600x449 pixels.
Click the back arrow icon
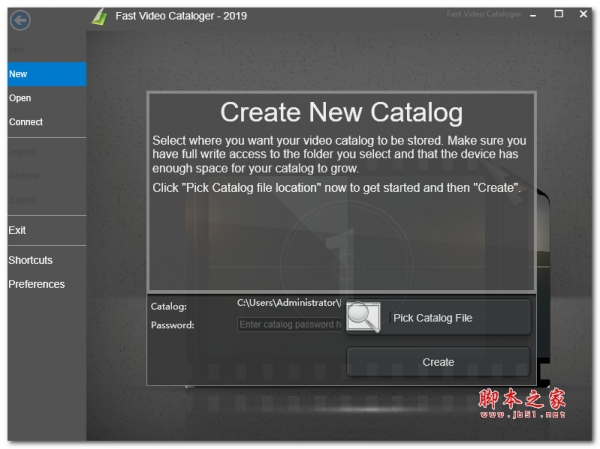tap(20, 20)
